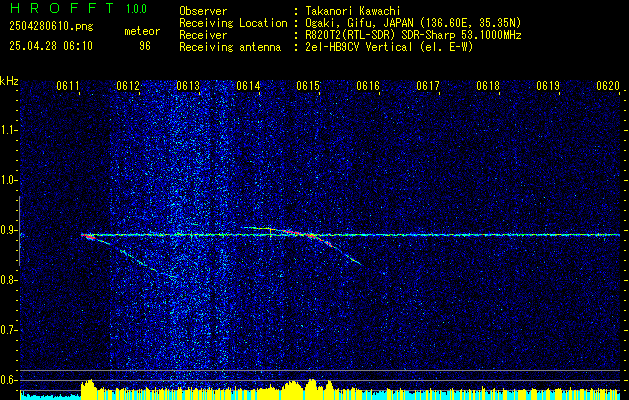Viewport: 629px width, 400px height.
Task: Click the HROFFT title text
Action: (x=62, y=8)
